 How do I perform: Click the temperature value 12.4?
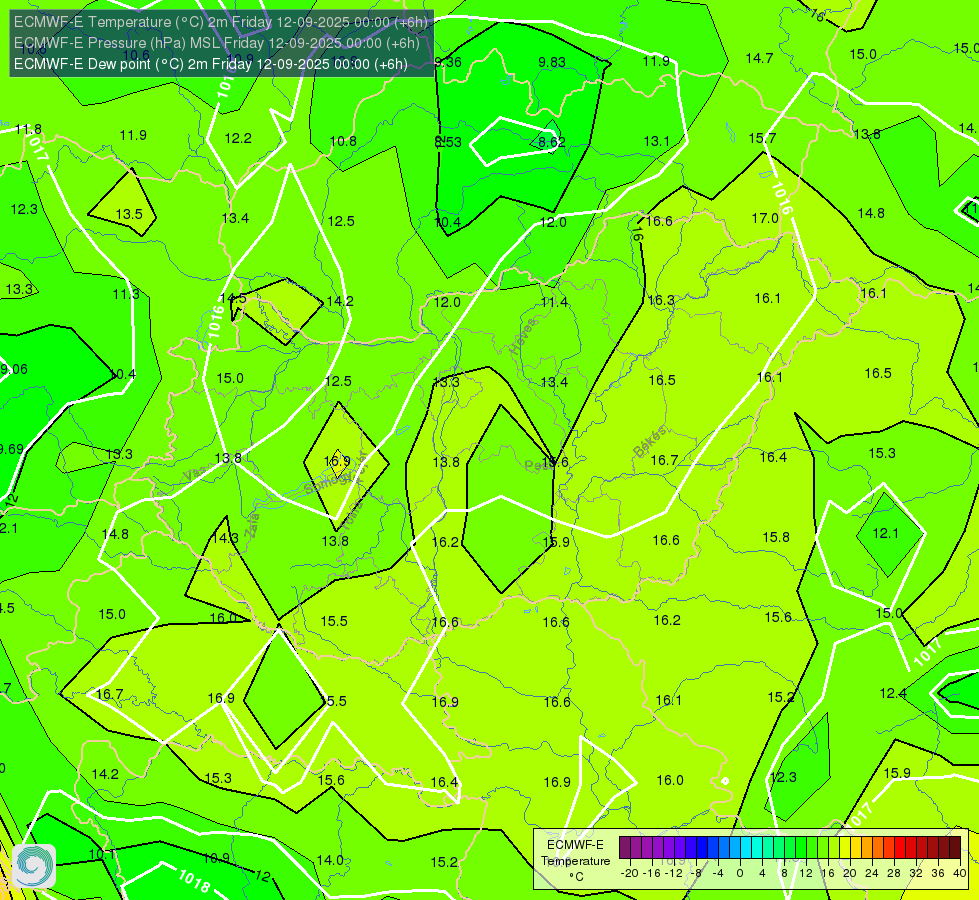[893, 693]
